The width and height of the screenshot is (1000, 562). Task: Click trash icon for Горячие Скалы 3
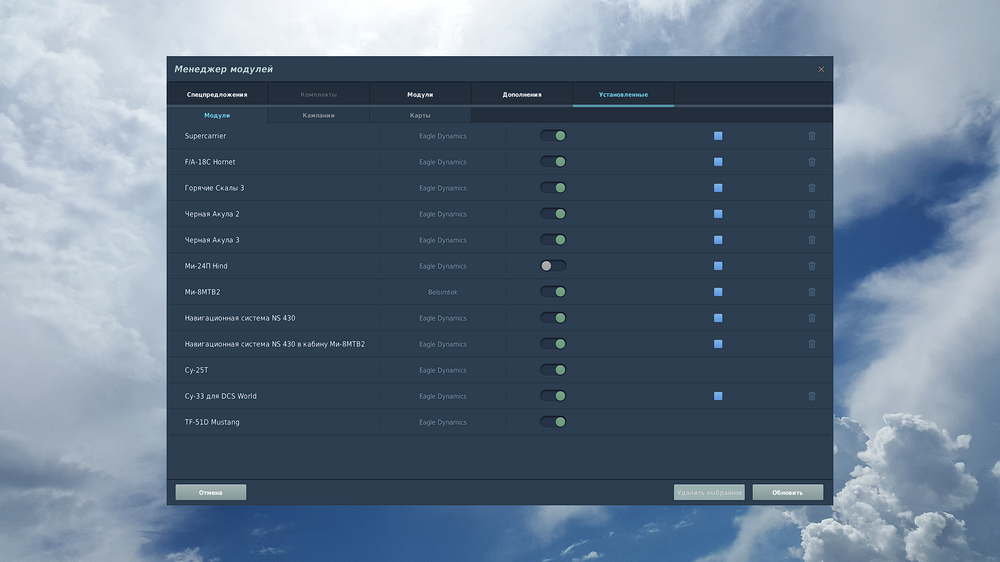[x=811, y=188]
